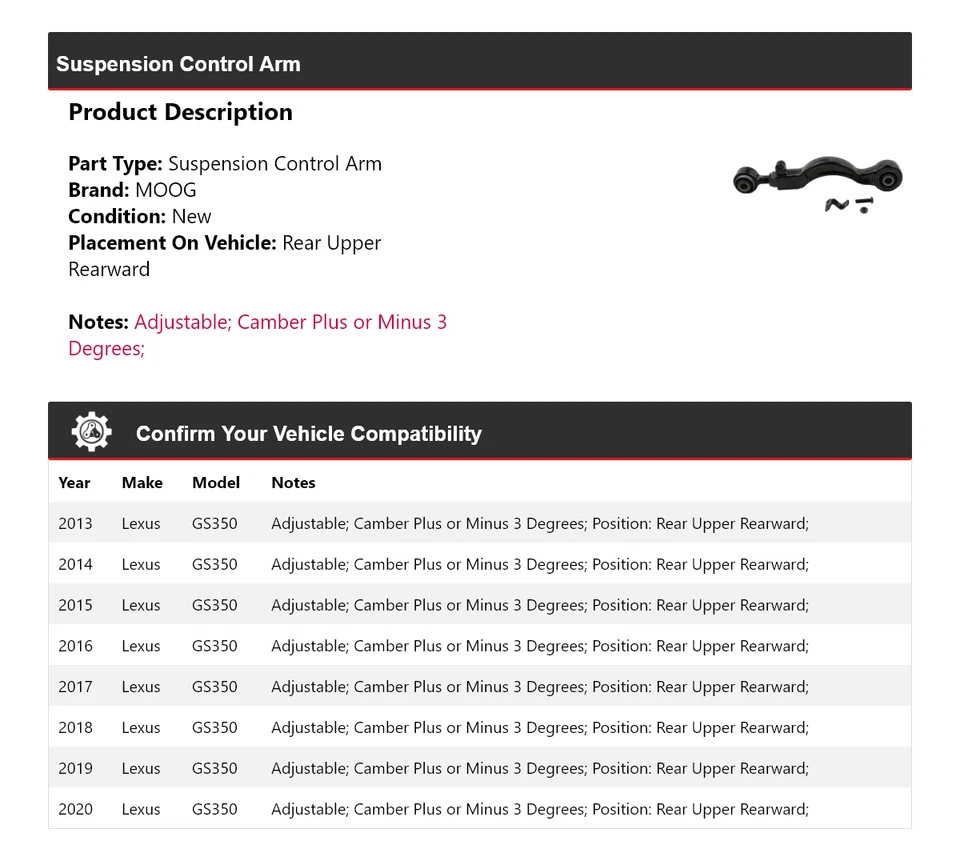
Task: Select the Product Description heading
Action: [180, 112]
